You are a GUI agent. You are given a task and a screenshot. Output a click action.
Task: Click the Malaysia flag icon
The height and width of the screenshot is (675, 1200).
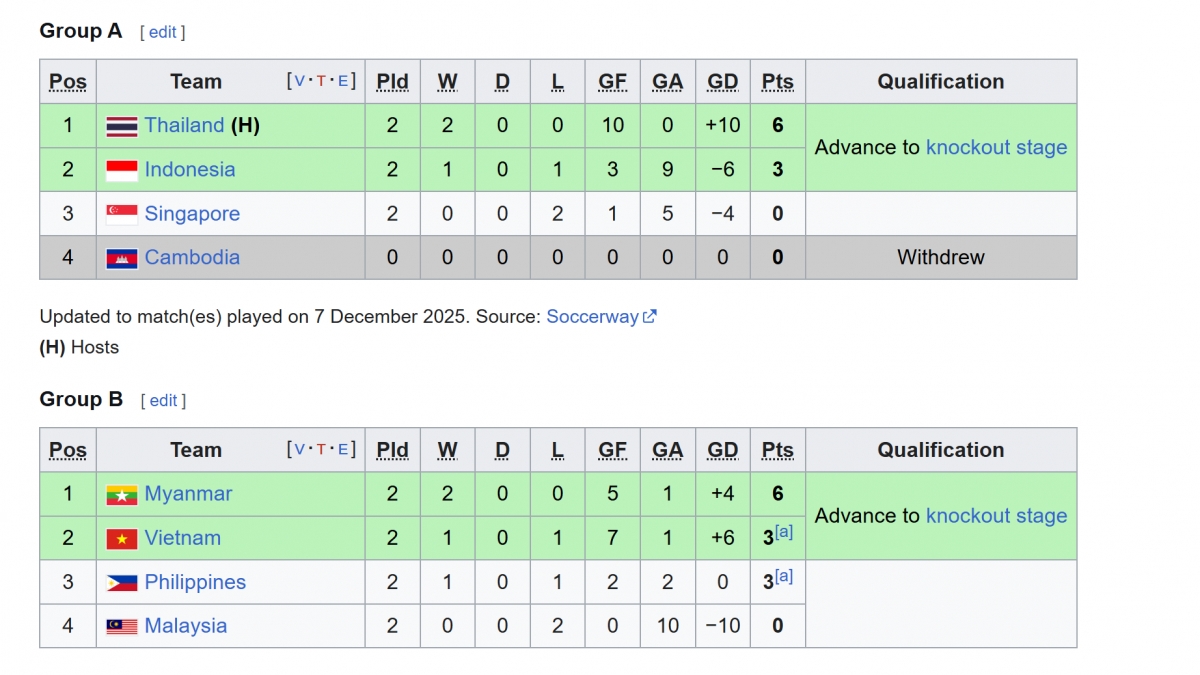[122, 626]
